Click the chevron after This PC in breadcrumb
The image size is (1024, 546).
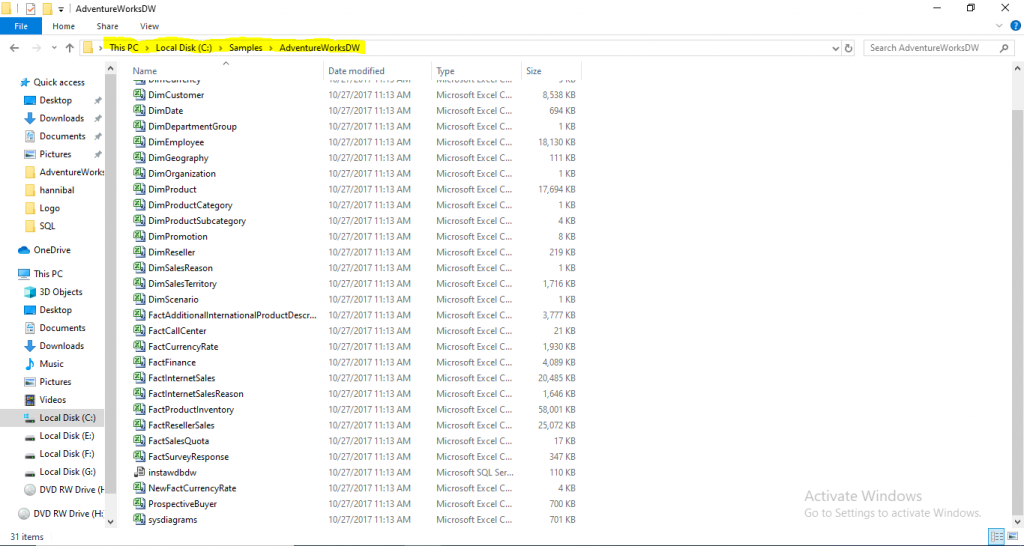(x=147, y=48)
